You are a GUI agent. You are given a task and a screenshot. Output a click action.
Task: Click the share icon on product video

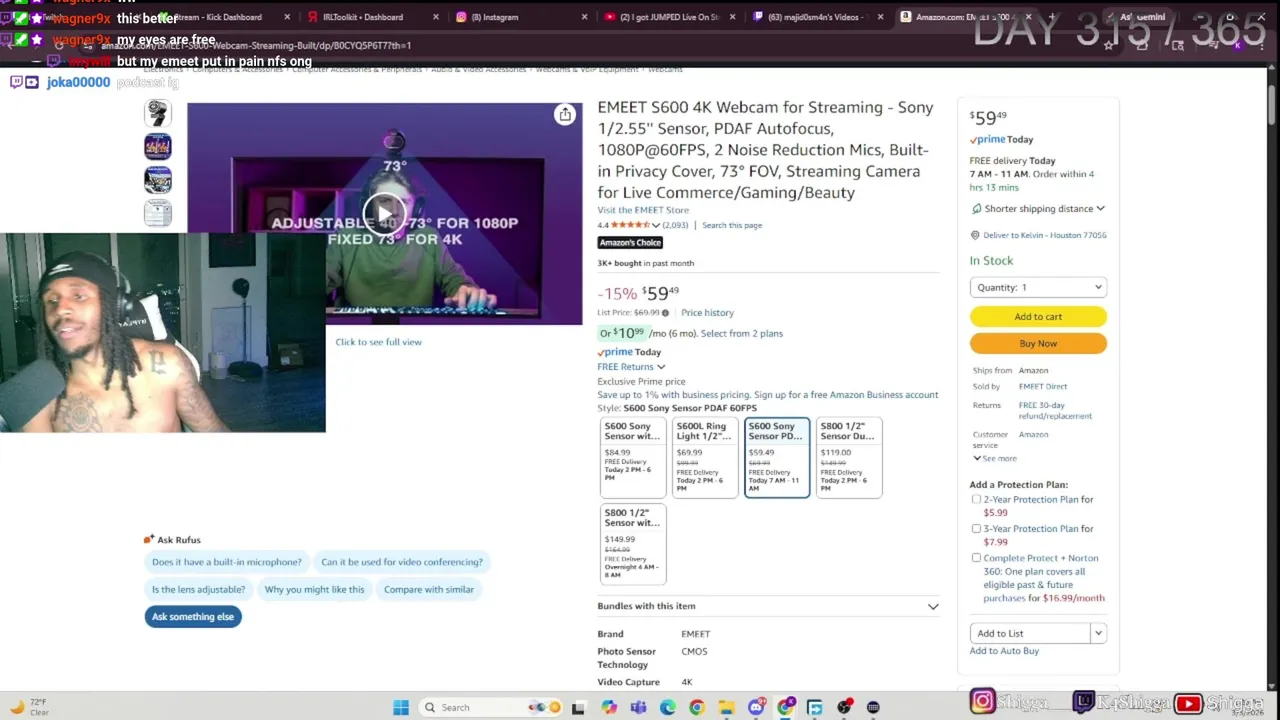[x=565, y=115]
